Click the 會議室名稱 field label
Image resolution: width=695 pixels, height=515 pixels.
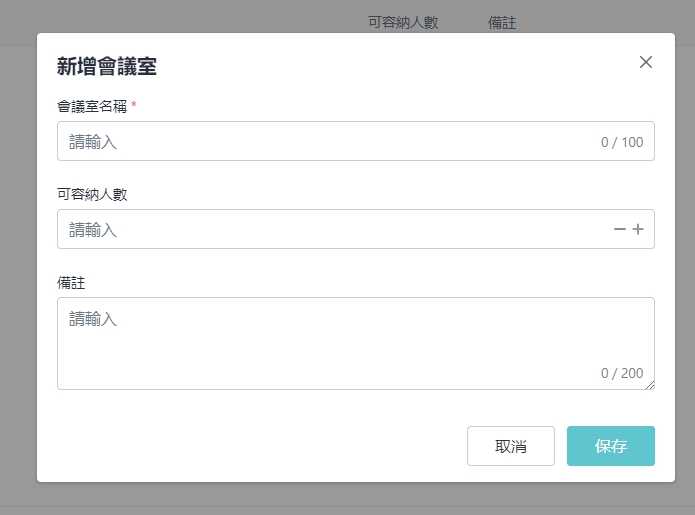pos(92,106)
